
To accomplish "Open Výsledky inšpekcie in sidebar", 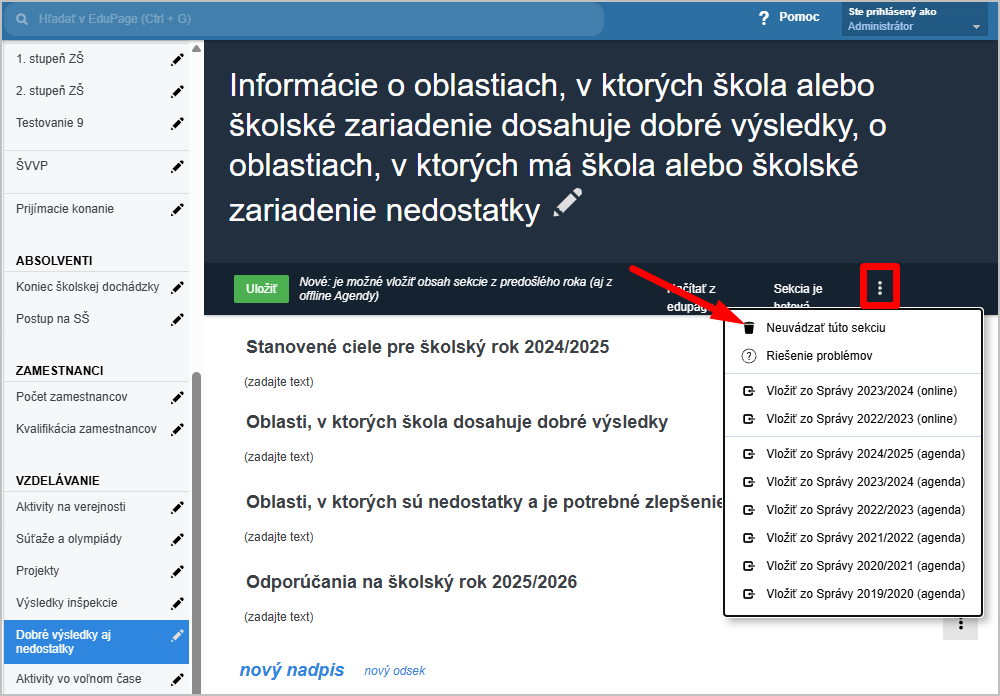I will click(67, 603).
